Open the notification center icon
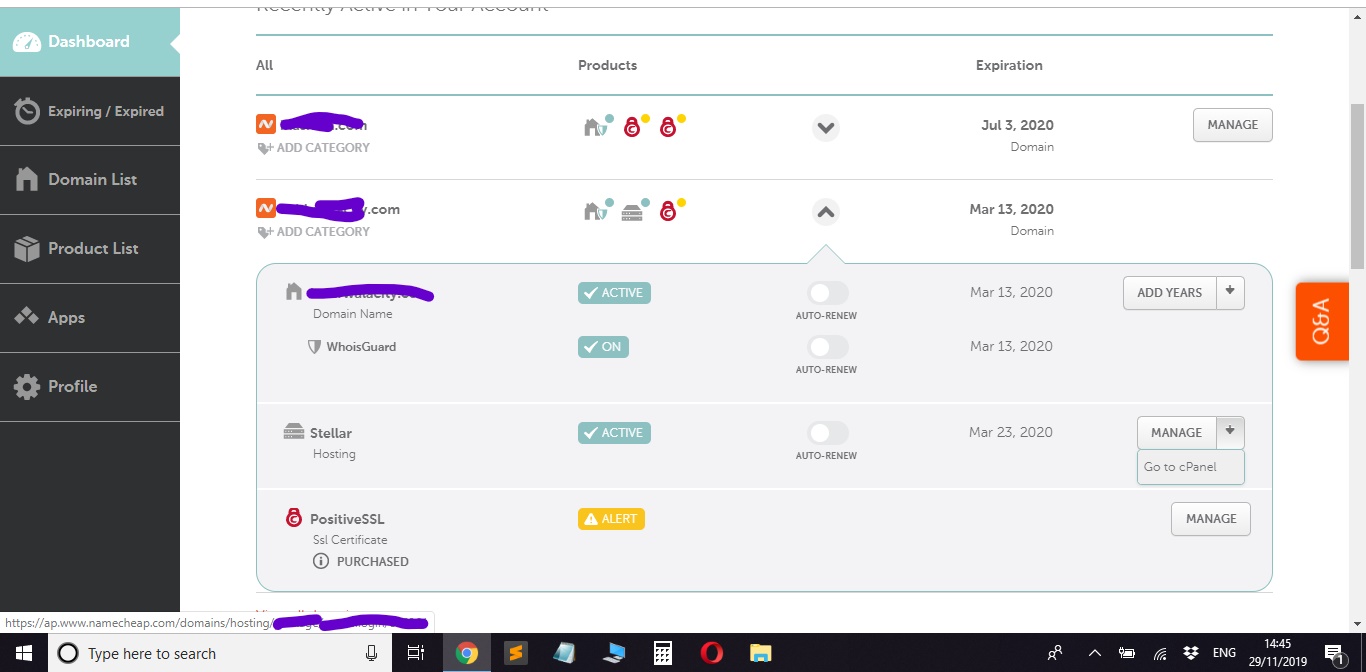The width and height of the screenshot is (1366, 672). point(1334,653)
